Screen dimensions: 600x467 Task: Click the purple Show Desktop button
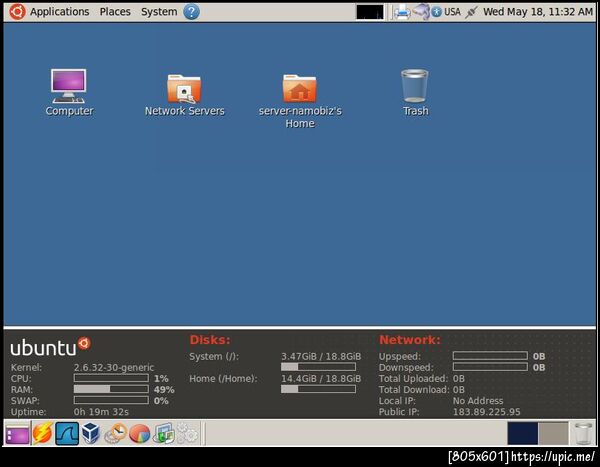17,433
